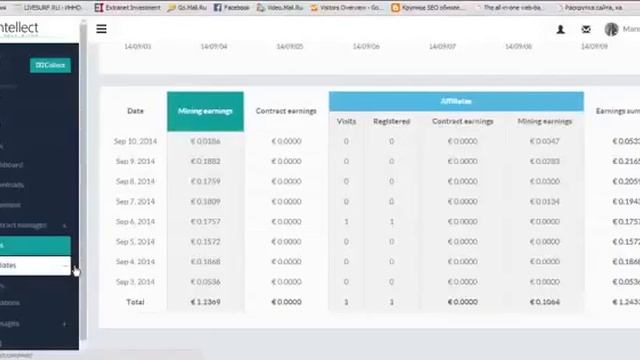Open the Facebook bookmark

pyautogui.click(x=231, y=7)
